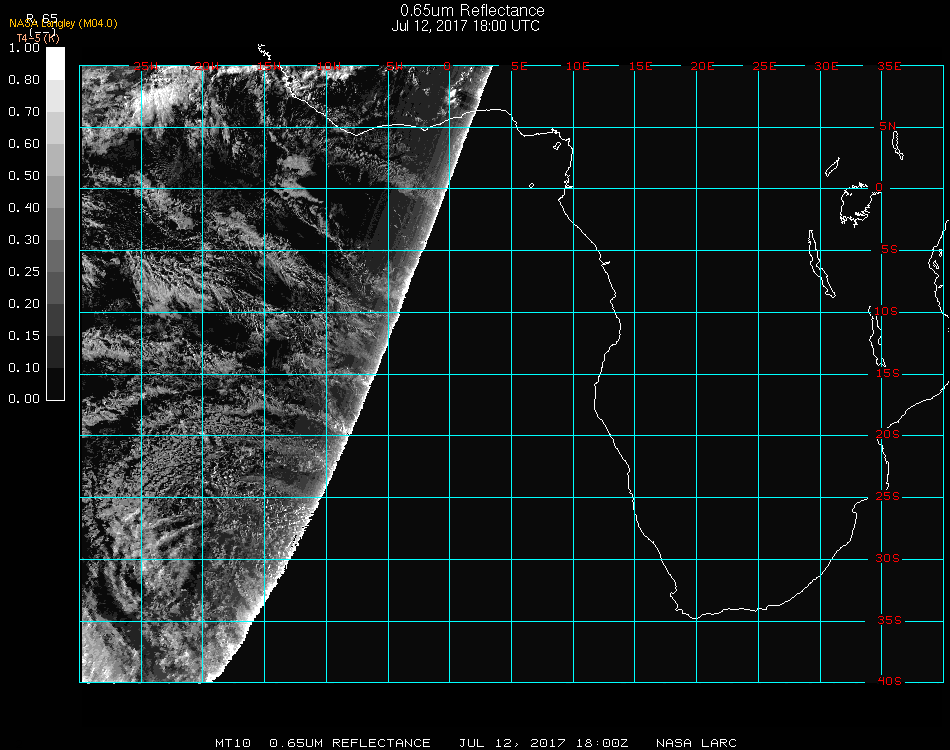This screenshot has height=750, width=950.
Task: Click the 20W longitude label
Action: (207, 66)
